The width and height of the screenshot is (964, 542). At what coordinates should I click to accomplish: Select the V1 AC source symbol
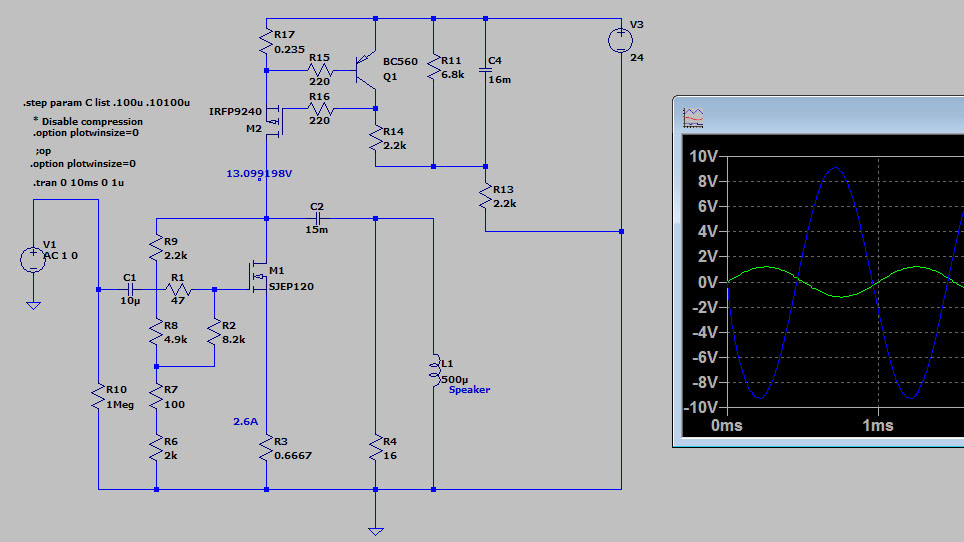[x=33, y=259]
